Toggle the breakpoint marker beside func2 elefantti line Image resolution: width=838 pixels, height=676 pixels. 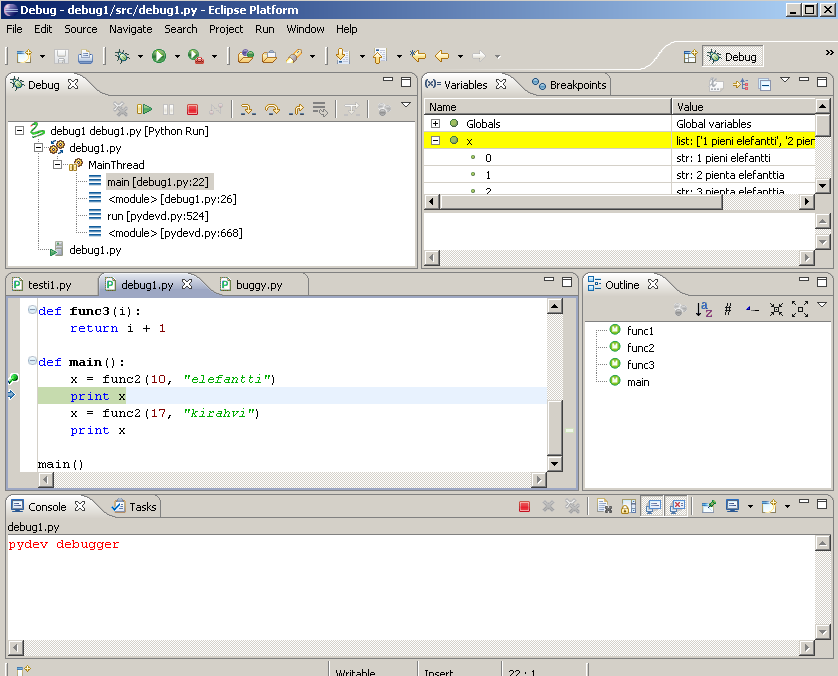coord(13,379)
